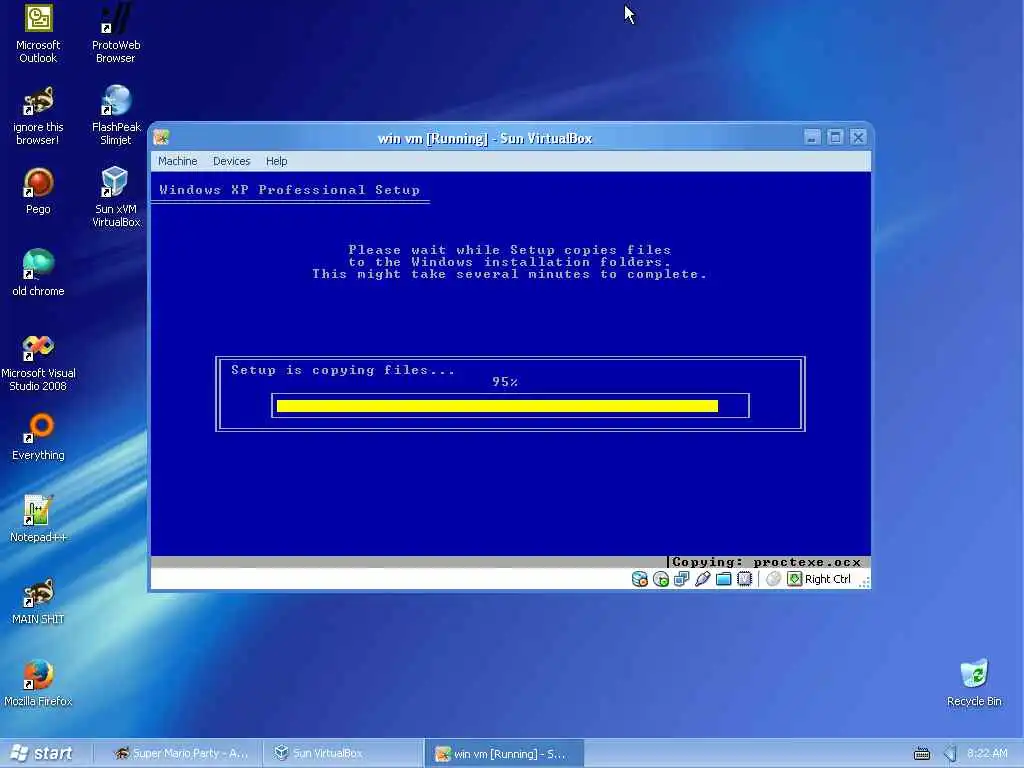Click the VirtualBox window title bar text
This screenshot has width=1024, height=768.
pos(485,138)
